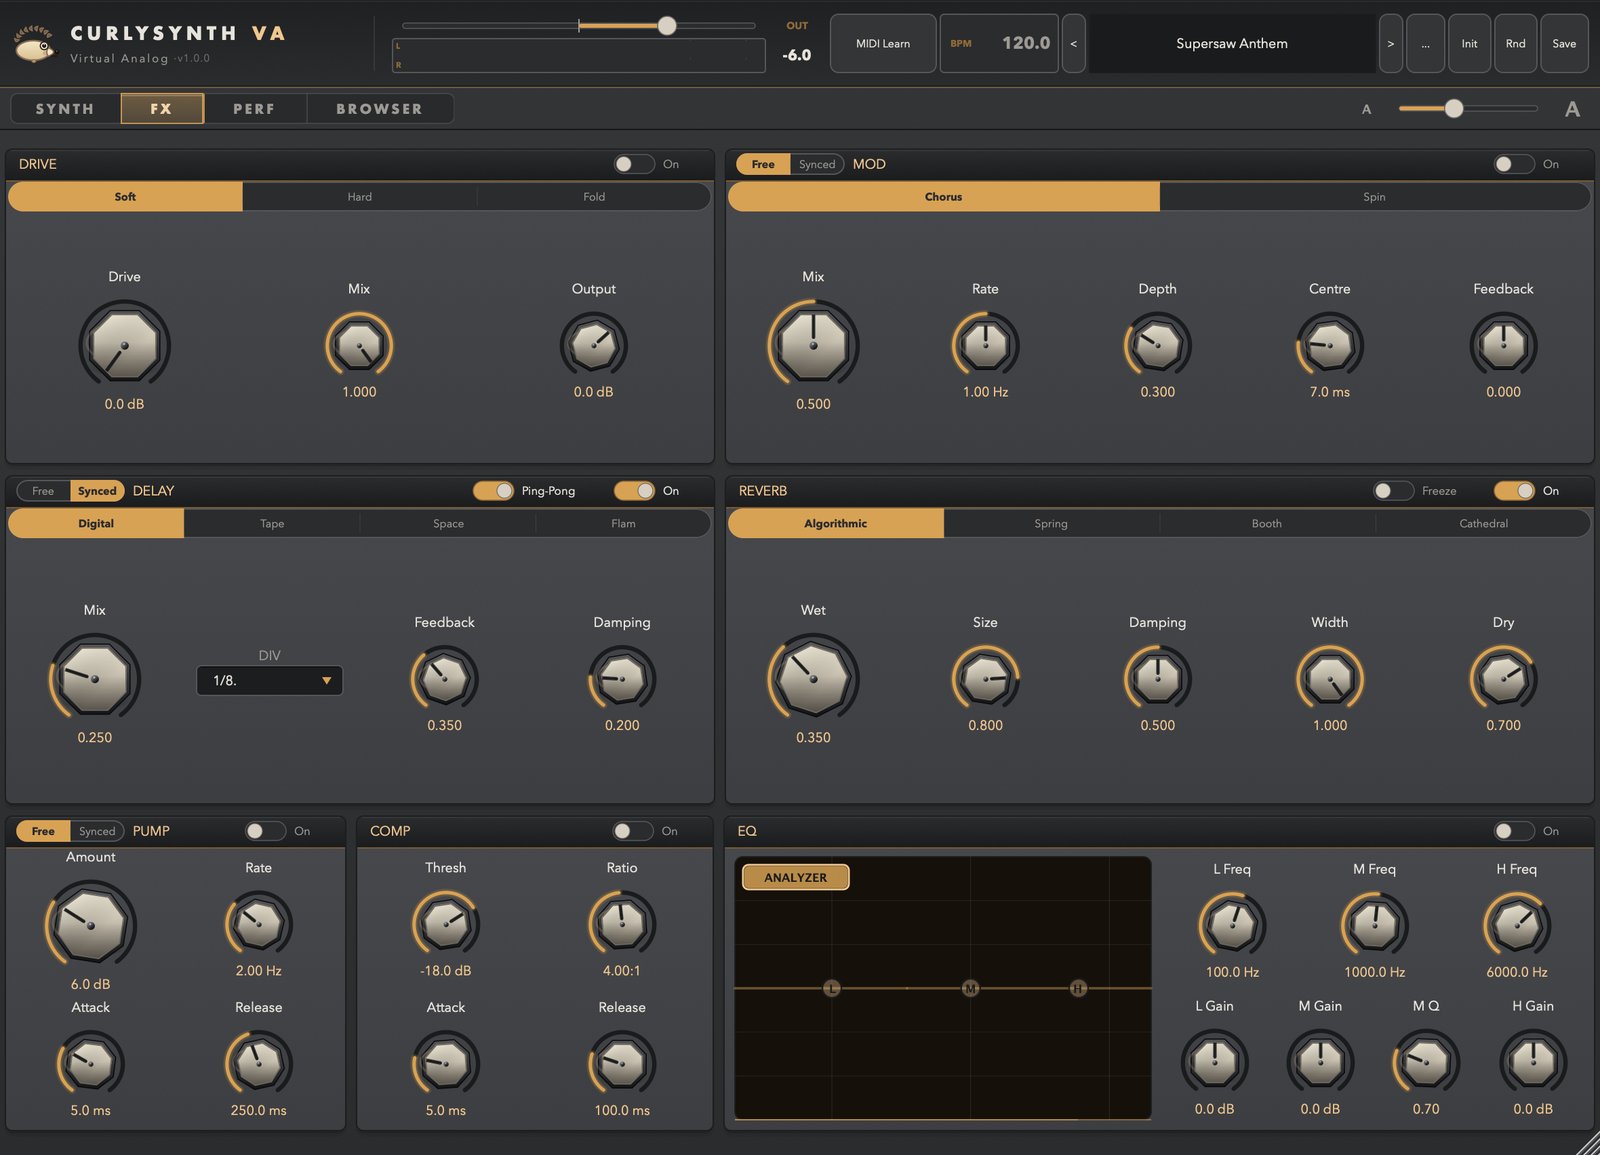This screenshot has width=1600, height=1155.
Task: Enable the PUMP On switch
Action: tap(265, 831)
